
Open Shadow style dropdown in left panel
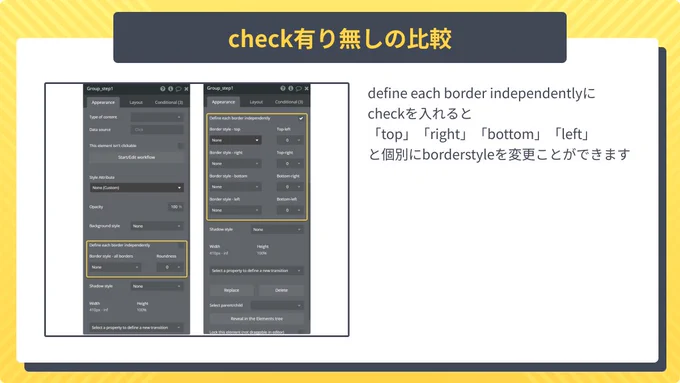pyautogui.click(x=157, y=286)
